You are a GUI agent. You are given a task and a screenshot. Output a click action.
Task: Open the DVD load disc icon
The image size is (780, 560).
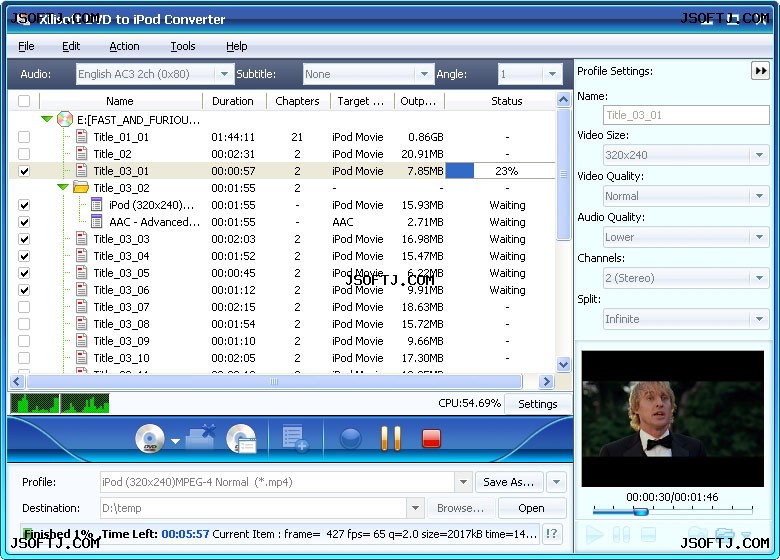(150, 439)
